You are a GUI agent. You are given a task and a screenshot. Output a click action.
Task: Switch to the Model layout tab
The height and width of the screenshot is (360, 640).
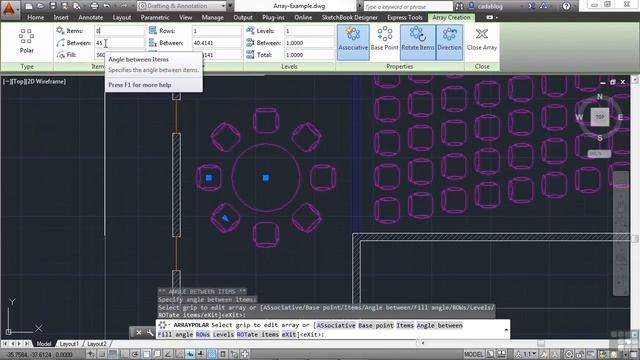44,344
